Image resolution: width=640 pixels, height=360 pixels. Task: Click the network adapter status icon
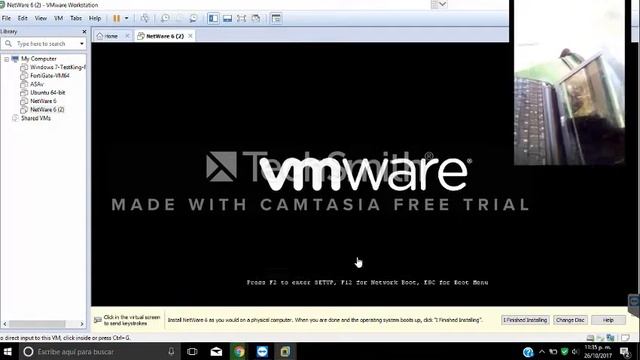[610, 338]
